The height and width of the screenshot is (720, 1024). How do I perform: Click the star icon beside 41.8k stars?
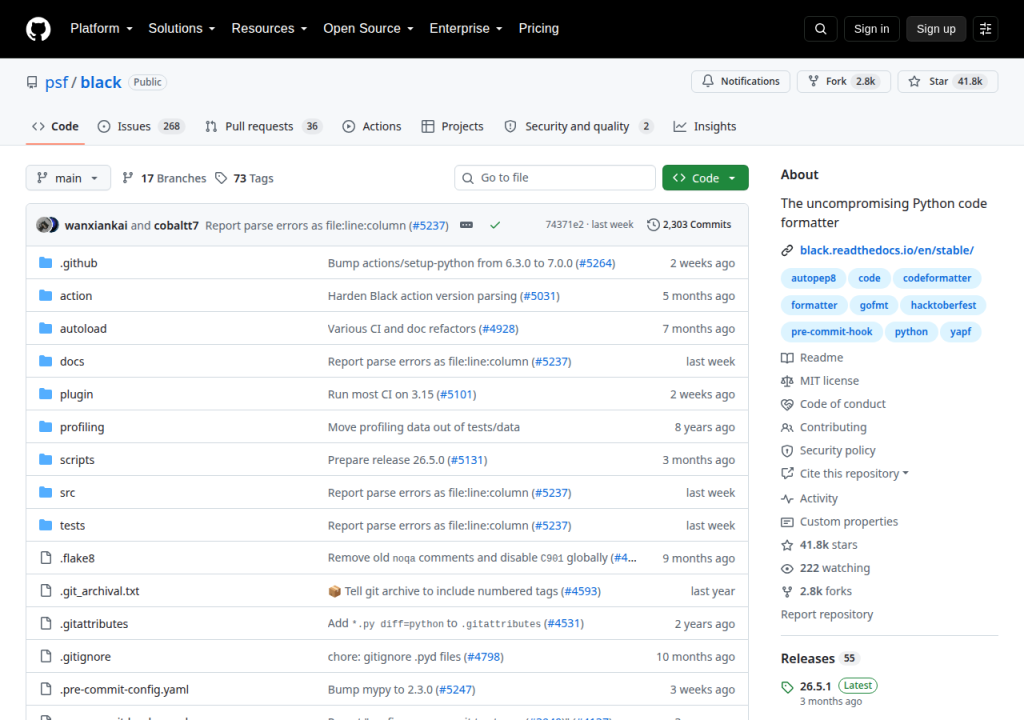click(787, 545)
